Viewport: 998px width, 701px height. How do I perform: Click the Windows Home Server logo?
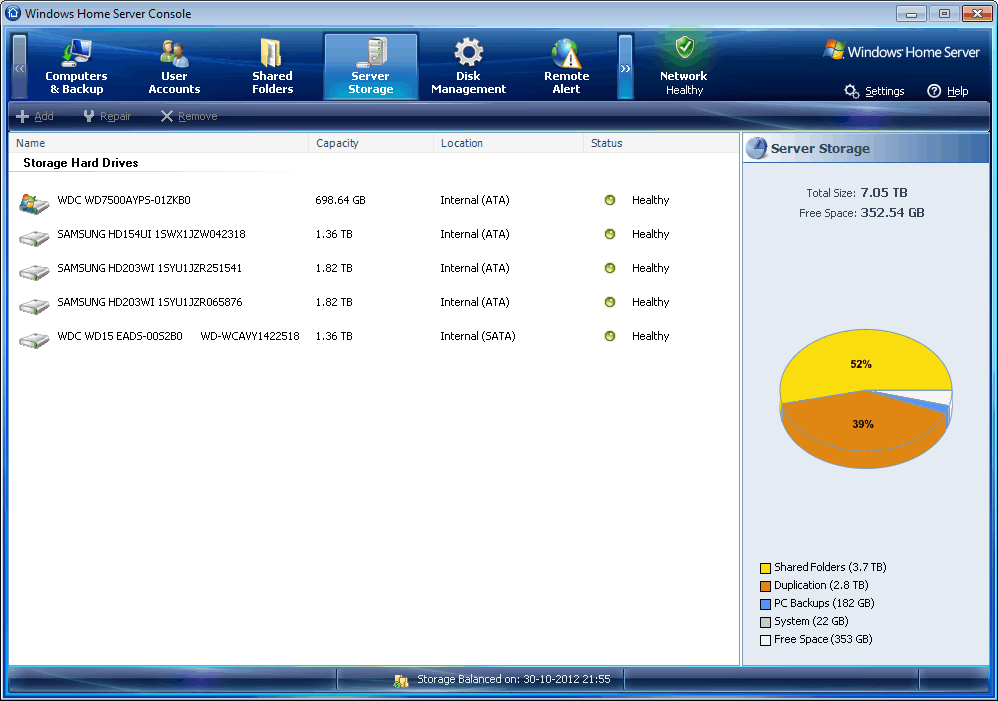coord(901,51)
